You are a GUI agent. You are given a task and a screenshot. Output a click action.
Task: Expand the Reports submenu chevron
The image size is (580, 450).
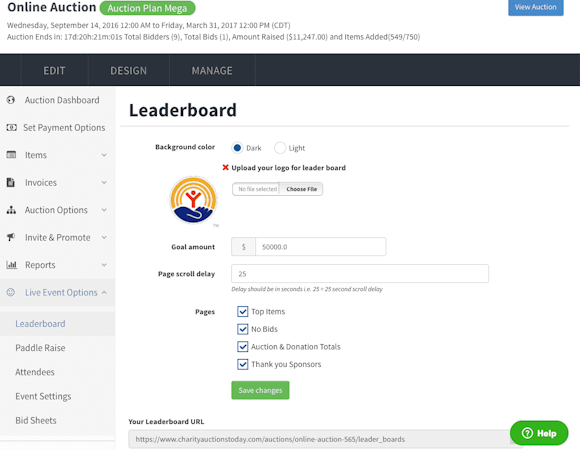(x=104, y=265)
